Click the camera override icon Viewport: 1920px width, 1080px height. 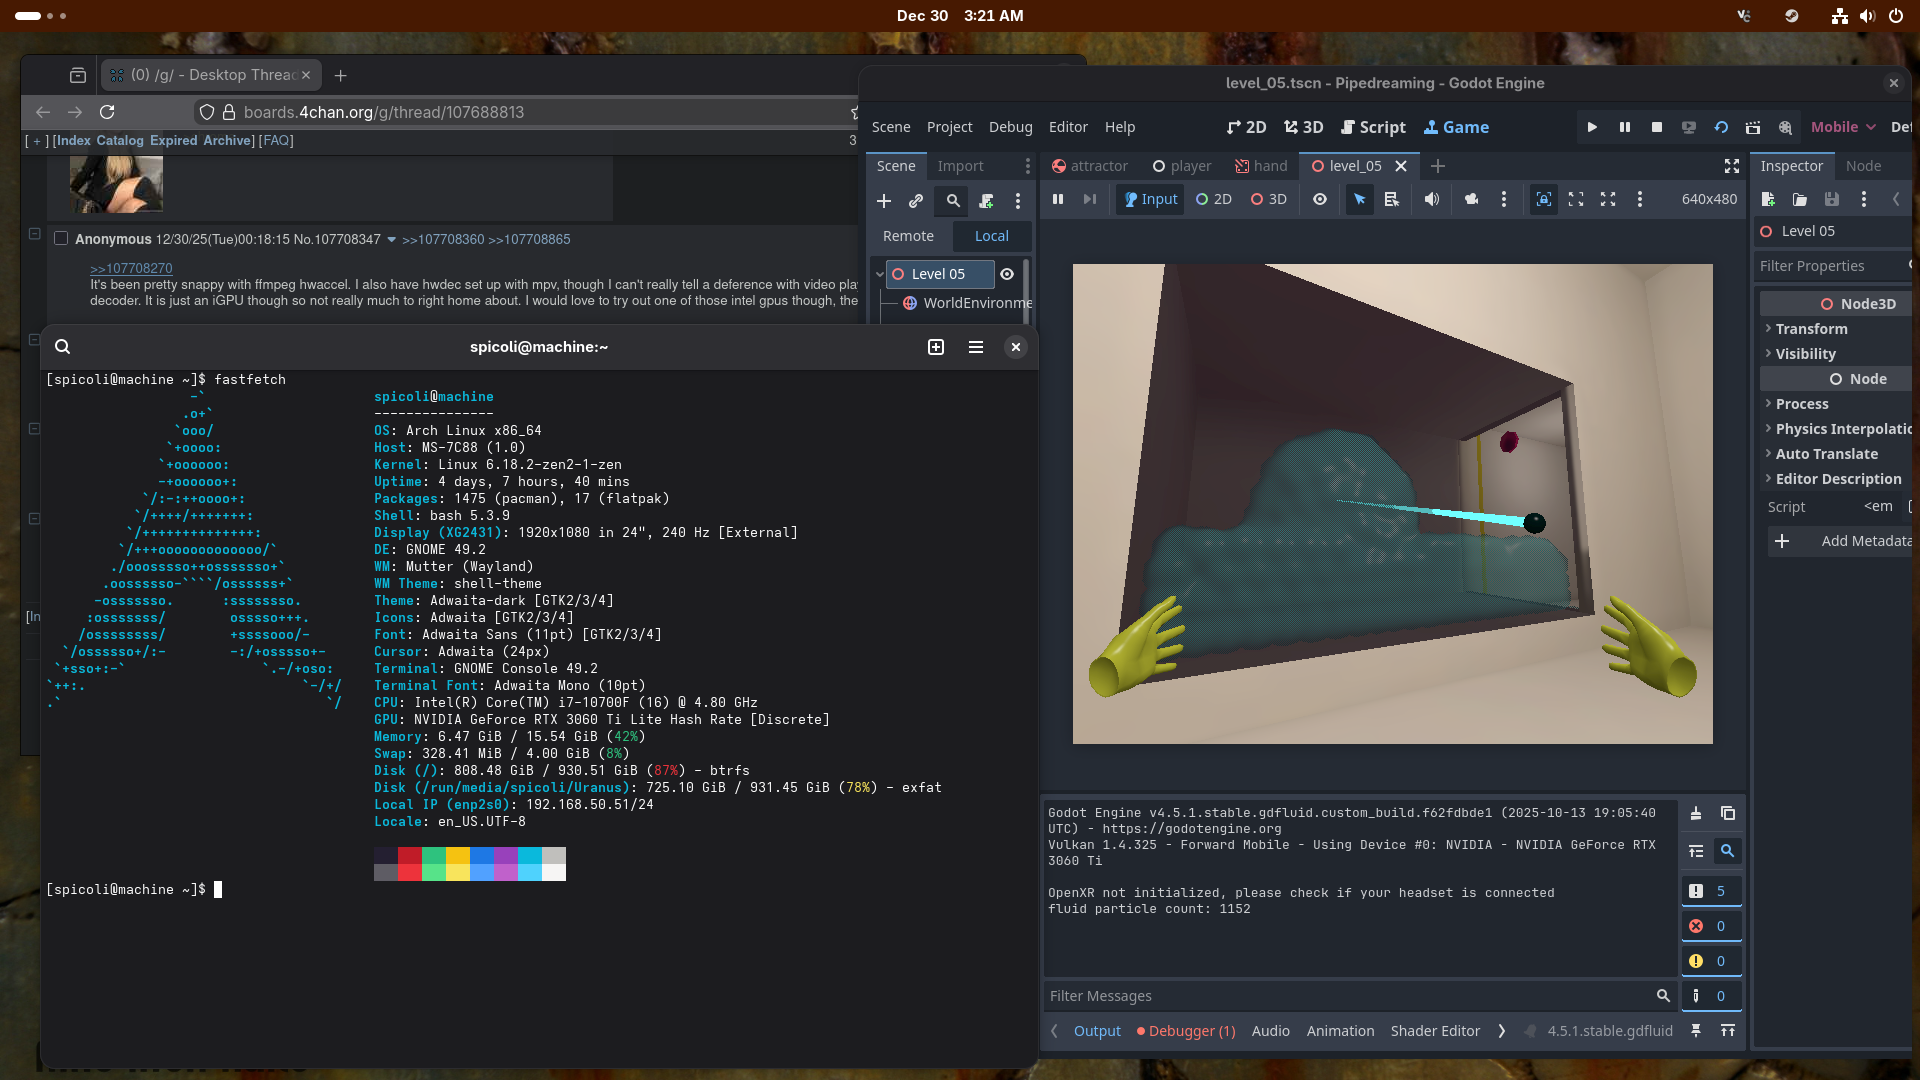[x=1471, y=199]
